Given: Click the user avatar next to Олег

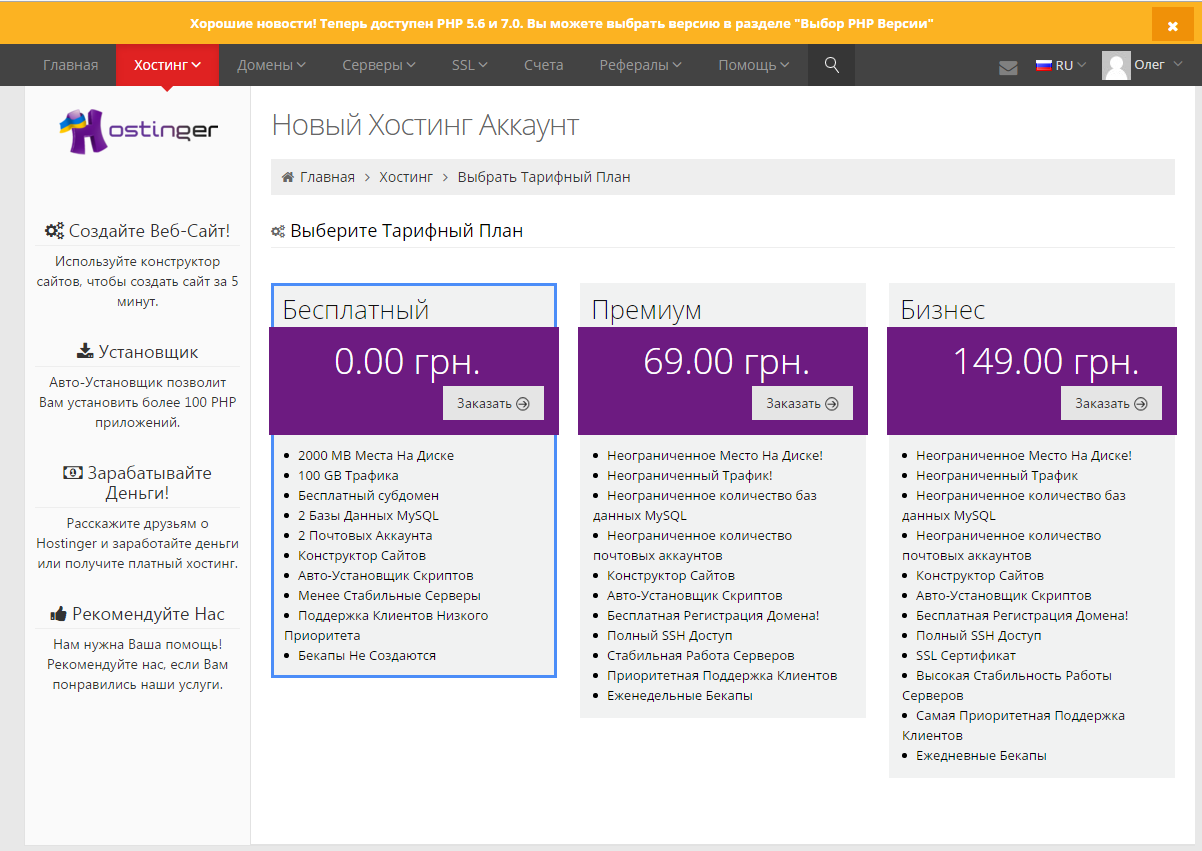Looking at the screenshot, I should click(x=1116, y=65).
